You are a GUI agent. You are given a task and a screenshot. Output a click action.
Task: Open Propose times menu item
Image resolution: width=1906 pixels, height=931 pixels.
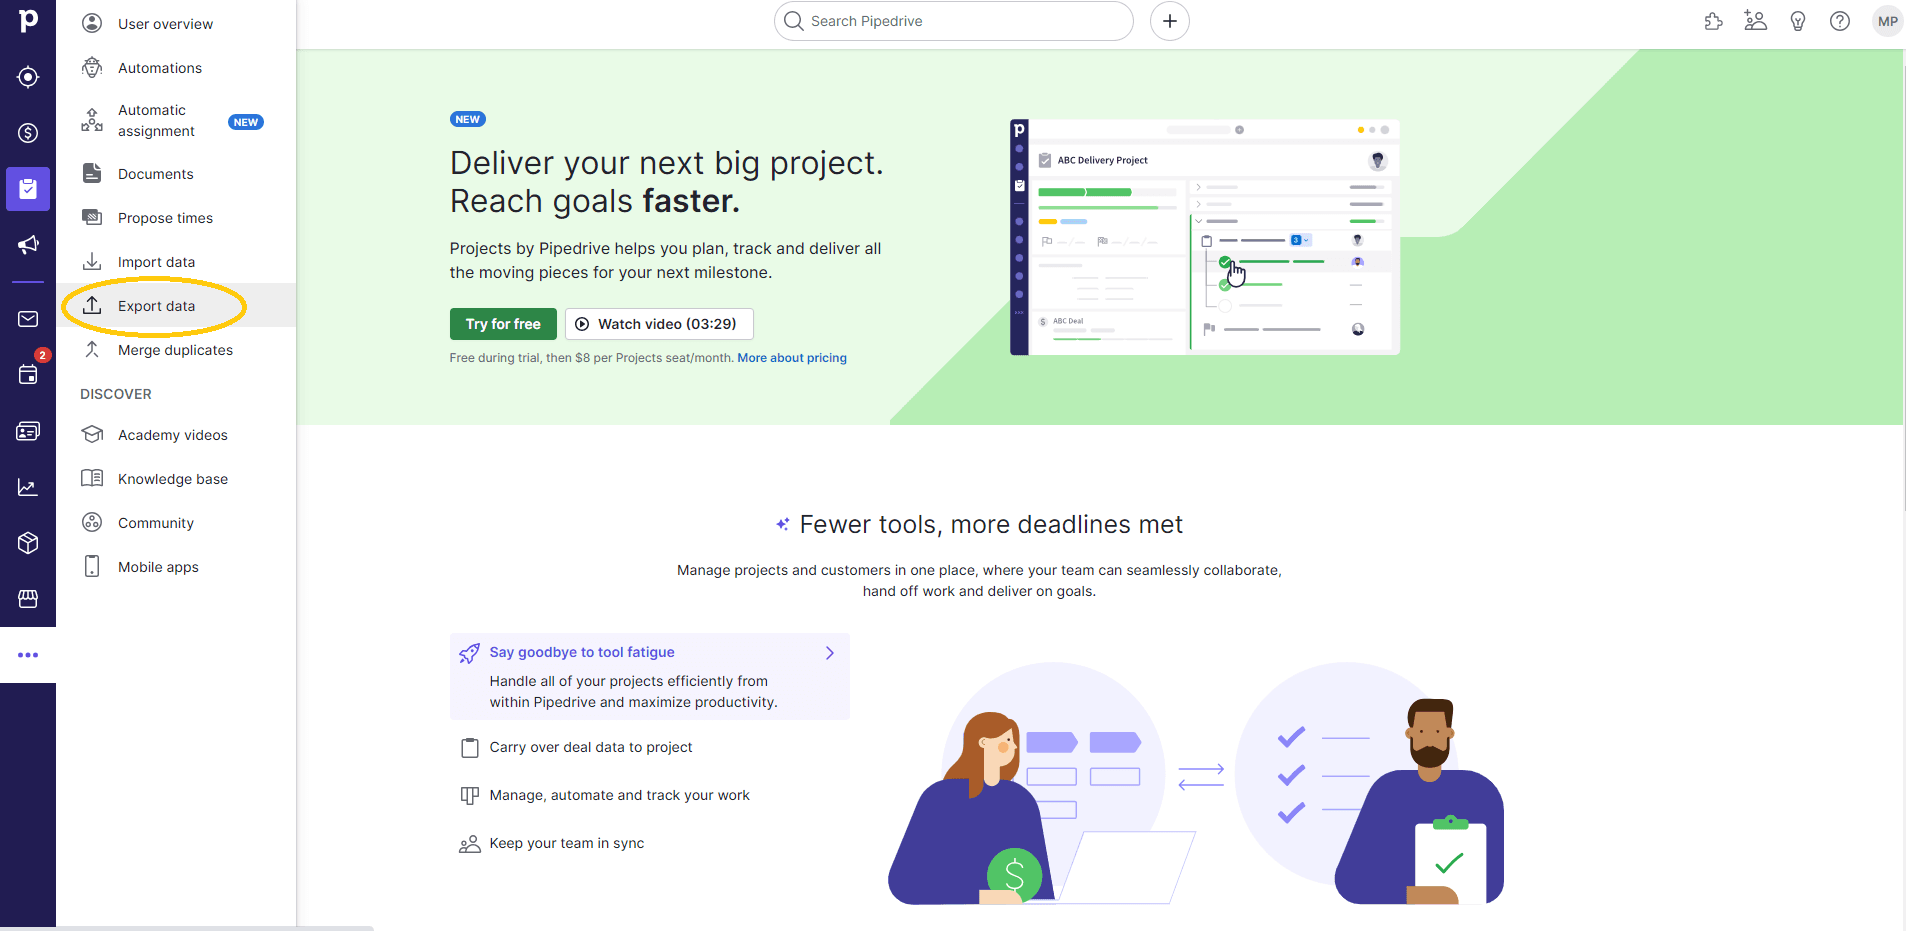(176, 218)
